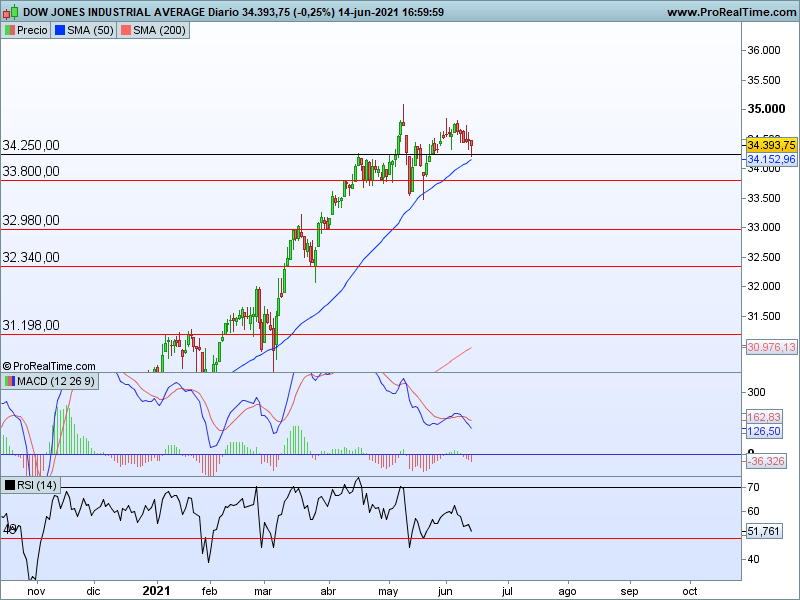
Task: Click the 35.500 price axis label
Action: 764,80
